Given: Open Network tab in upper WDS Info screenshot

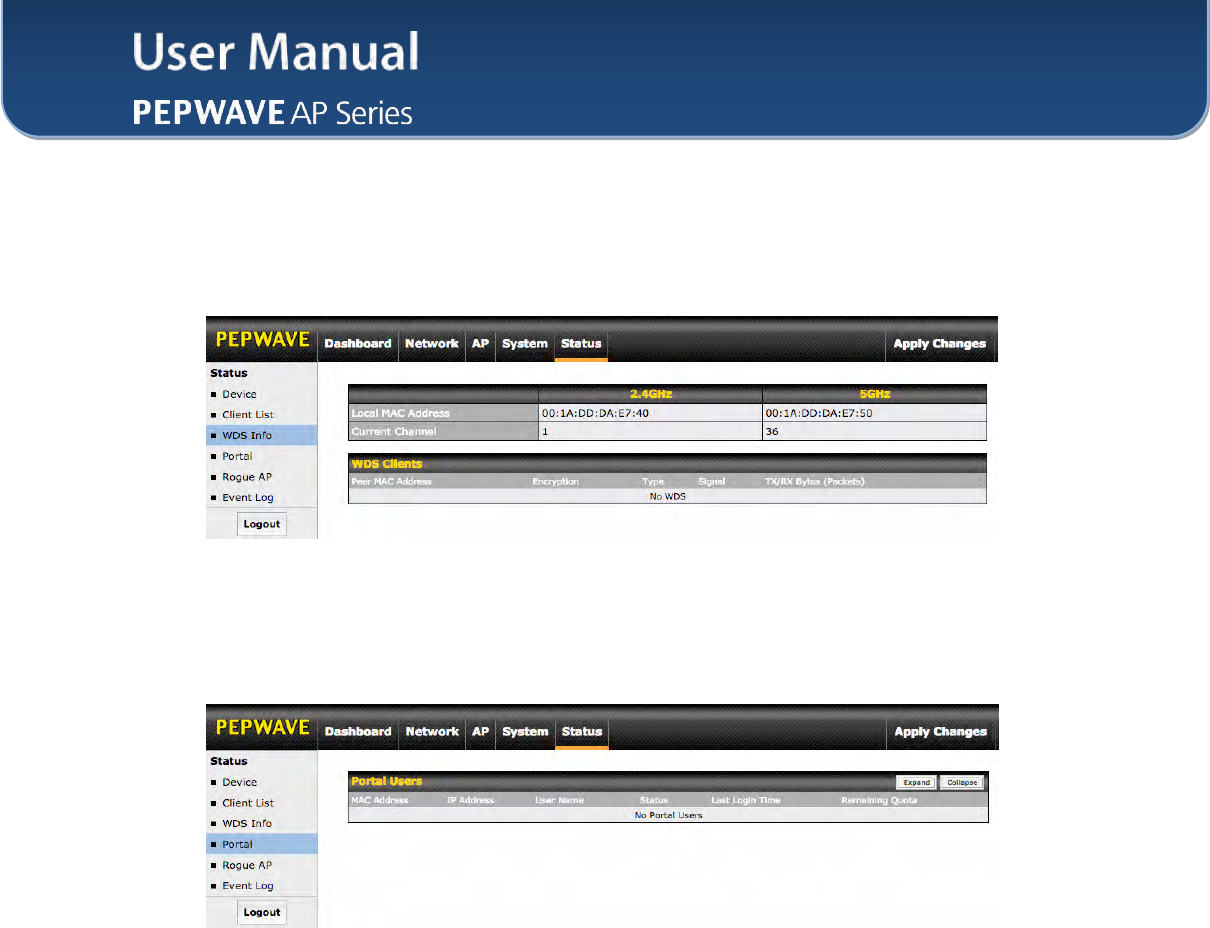Looking at the screenshot, I should coord(431,343).
